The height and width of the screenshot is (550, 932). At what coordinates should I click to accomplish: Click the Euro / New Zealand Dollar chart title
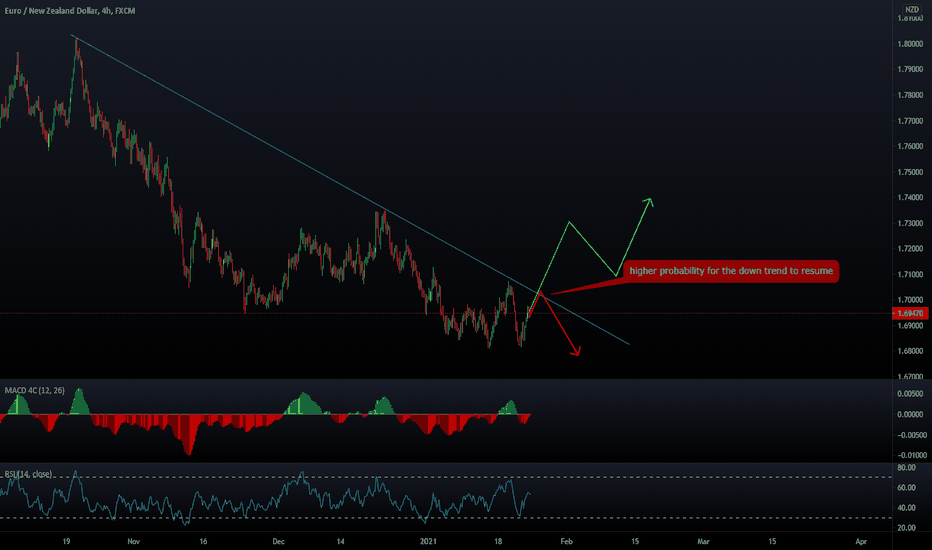[x=70, y=11]
